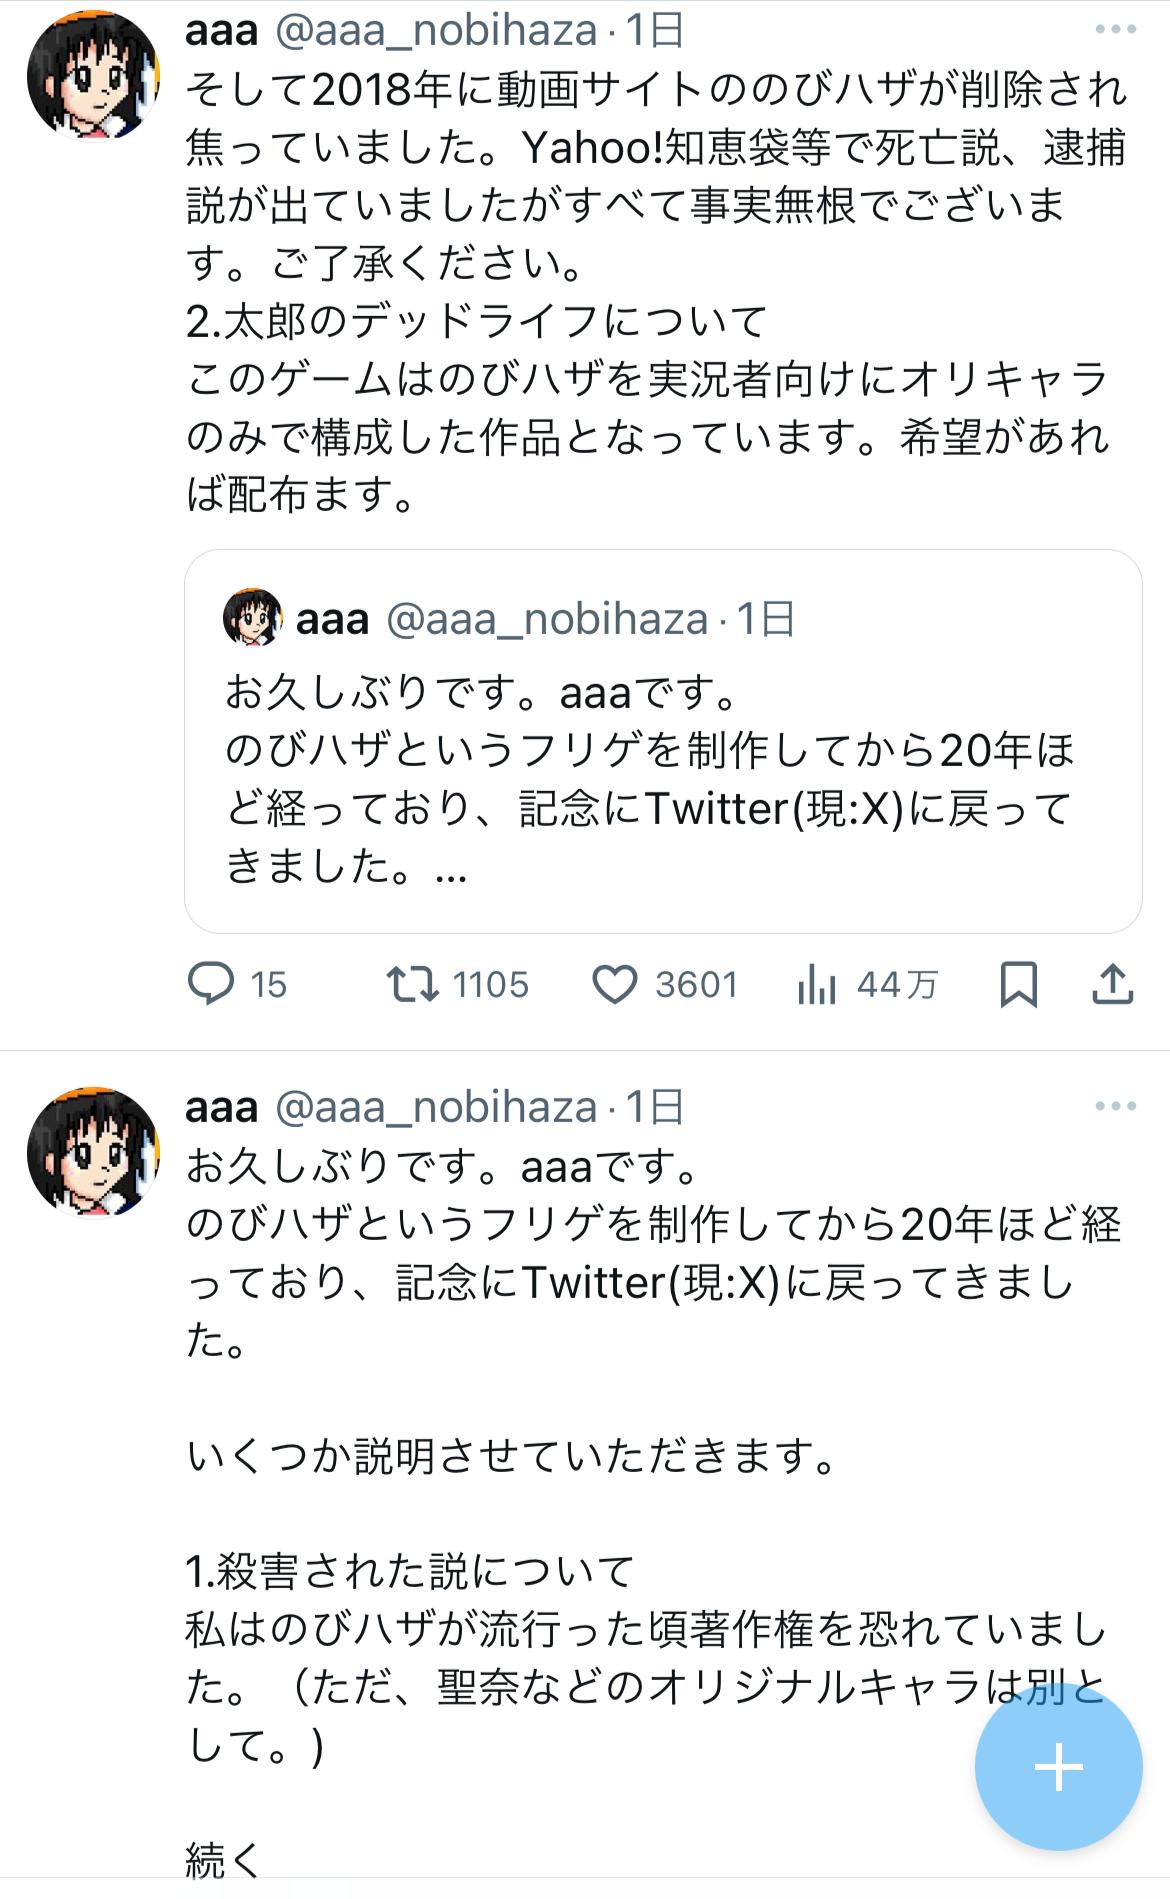Screen dimensions: 1170x1899
Task: Click the aaa display name on top tweet
Action: click(x=221, y=30)
